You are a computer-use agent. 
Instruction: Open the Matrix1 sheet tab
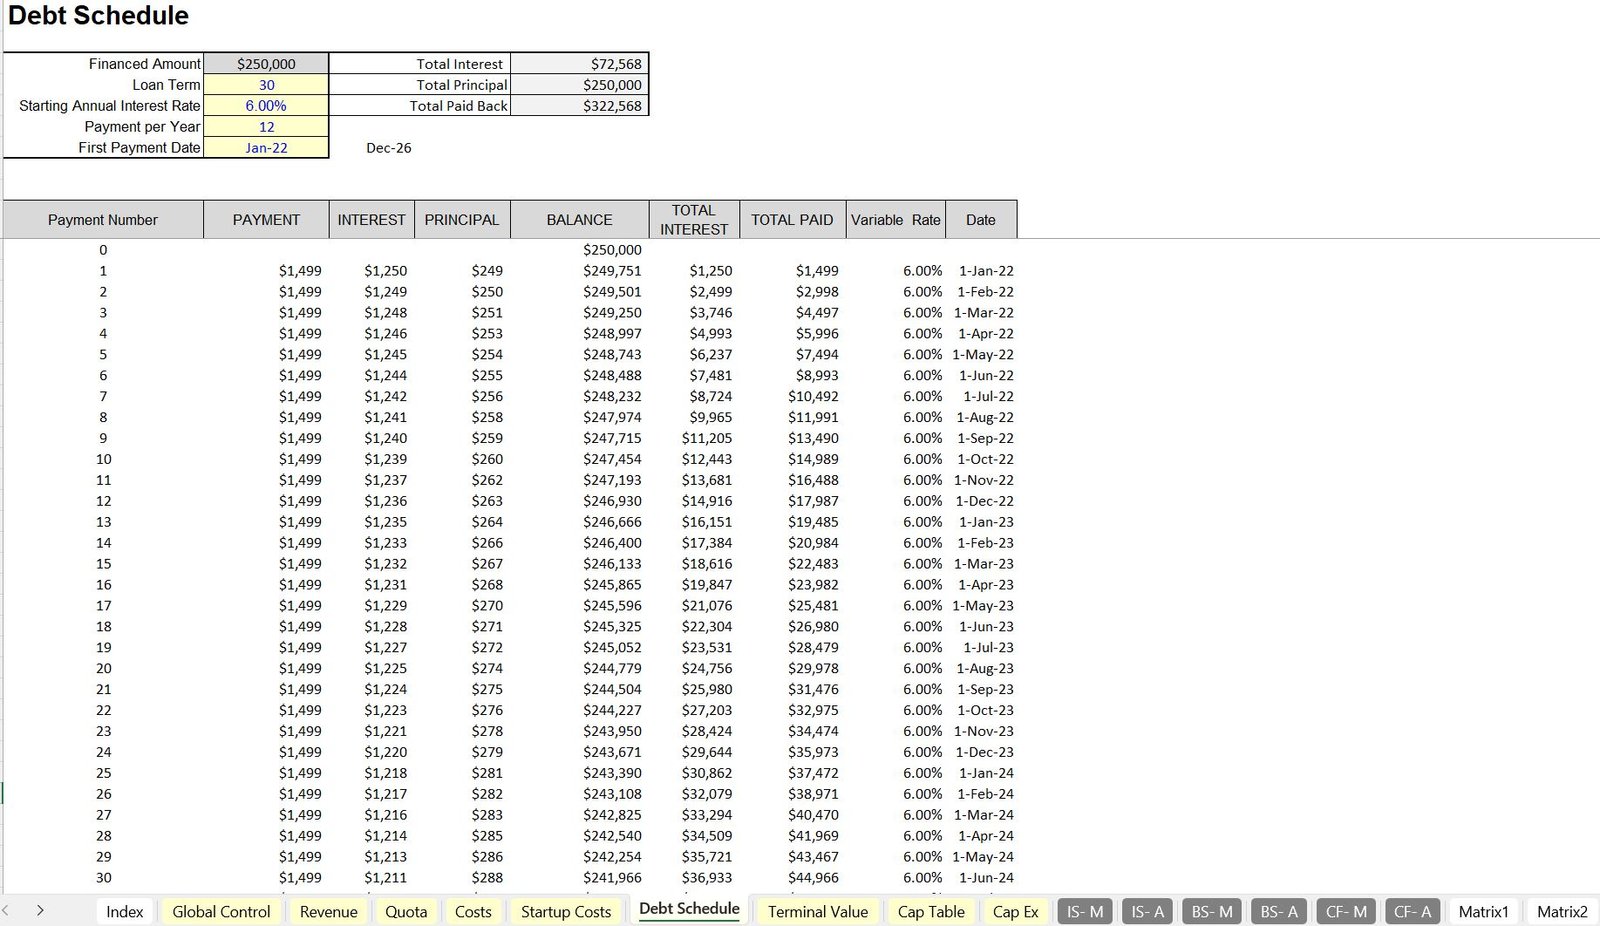click(1483, 911)
